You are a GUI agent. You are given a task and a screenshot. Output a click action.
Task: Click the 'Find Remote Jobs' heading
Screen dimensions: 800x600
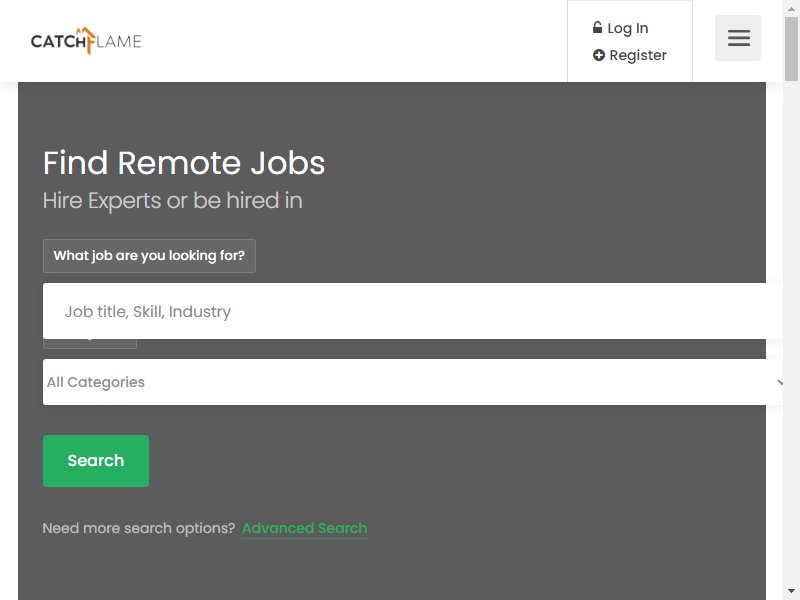point(184,163)
